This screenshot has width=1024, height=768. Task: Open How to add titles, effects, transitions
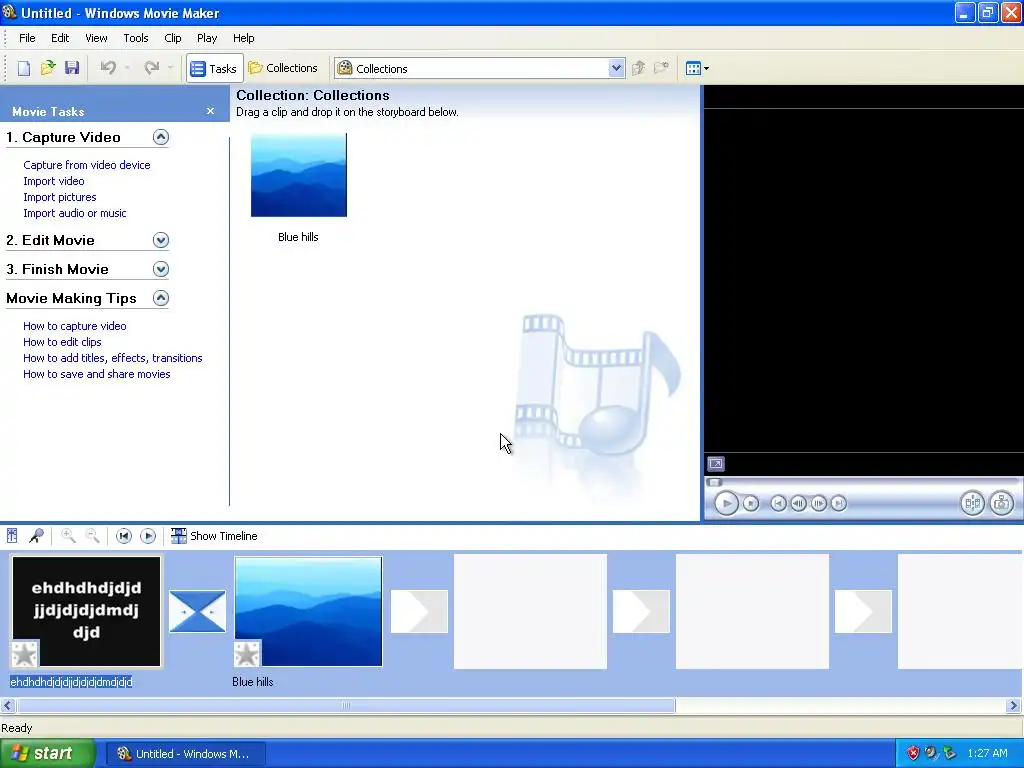(112, 358)
